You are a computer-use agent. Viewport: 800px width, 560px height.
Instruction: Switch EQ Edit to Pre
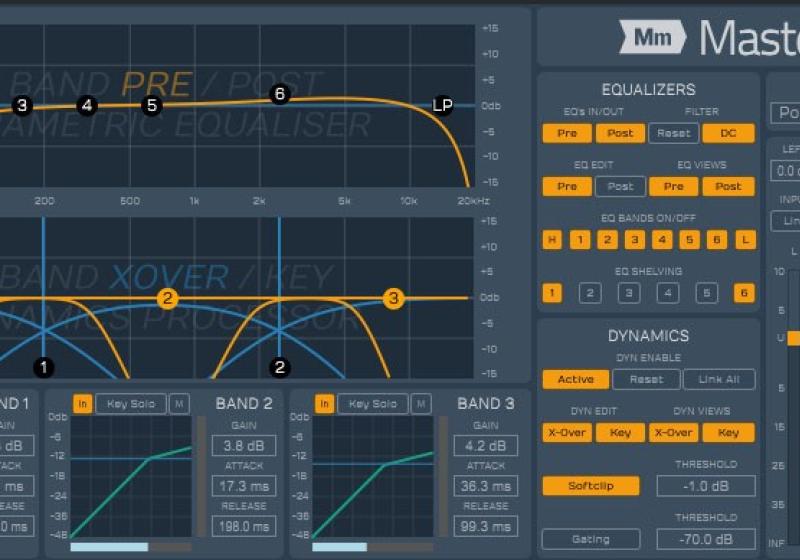click(x=567, y=187)
